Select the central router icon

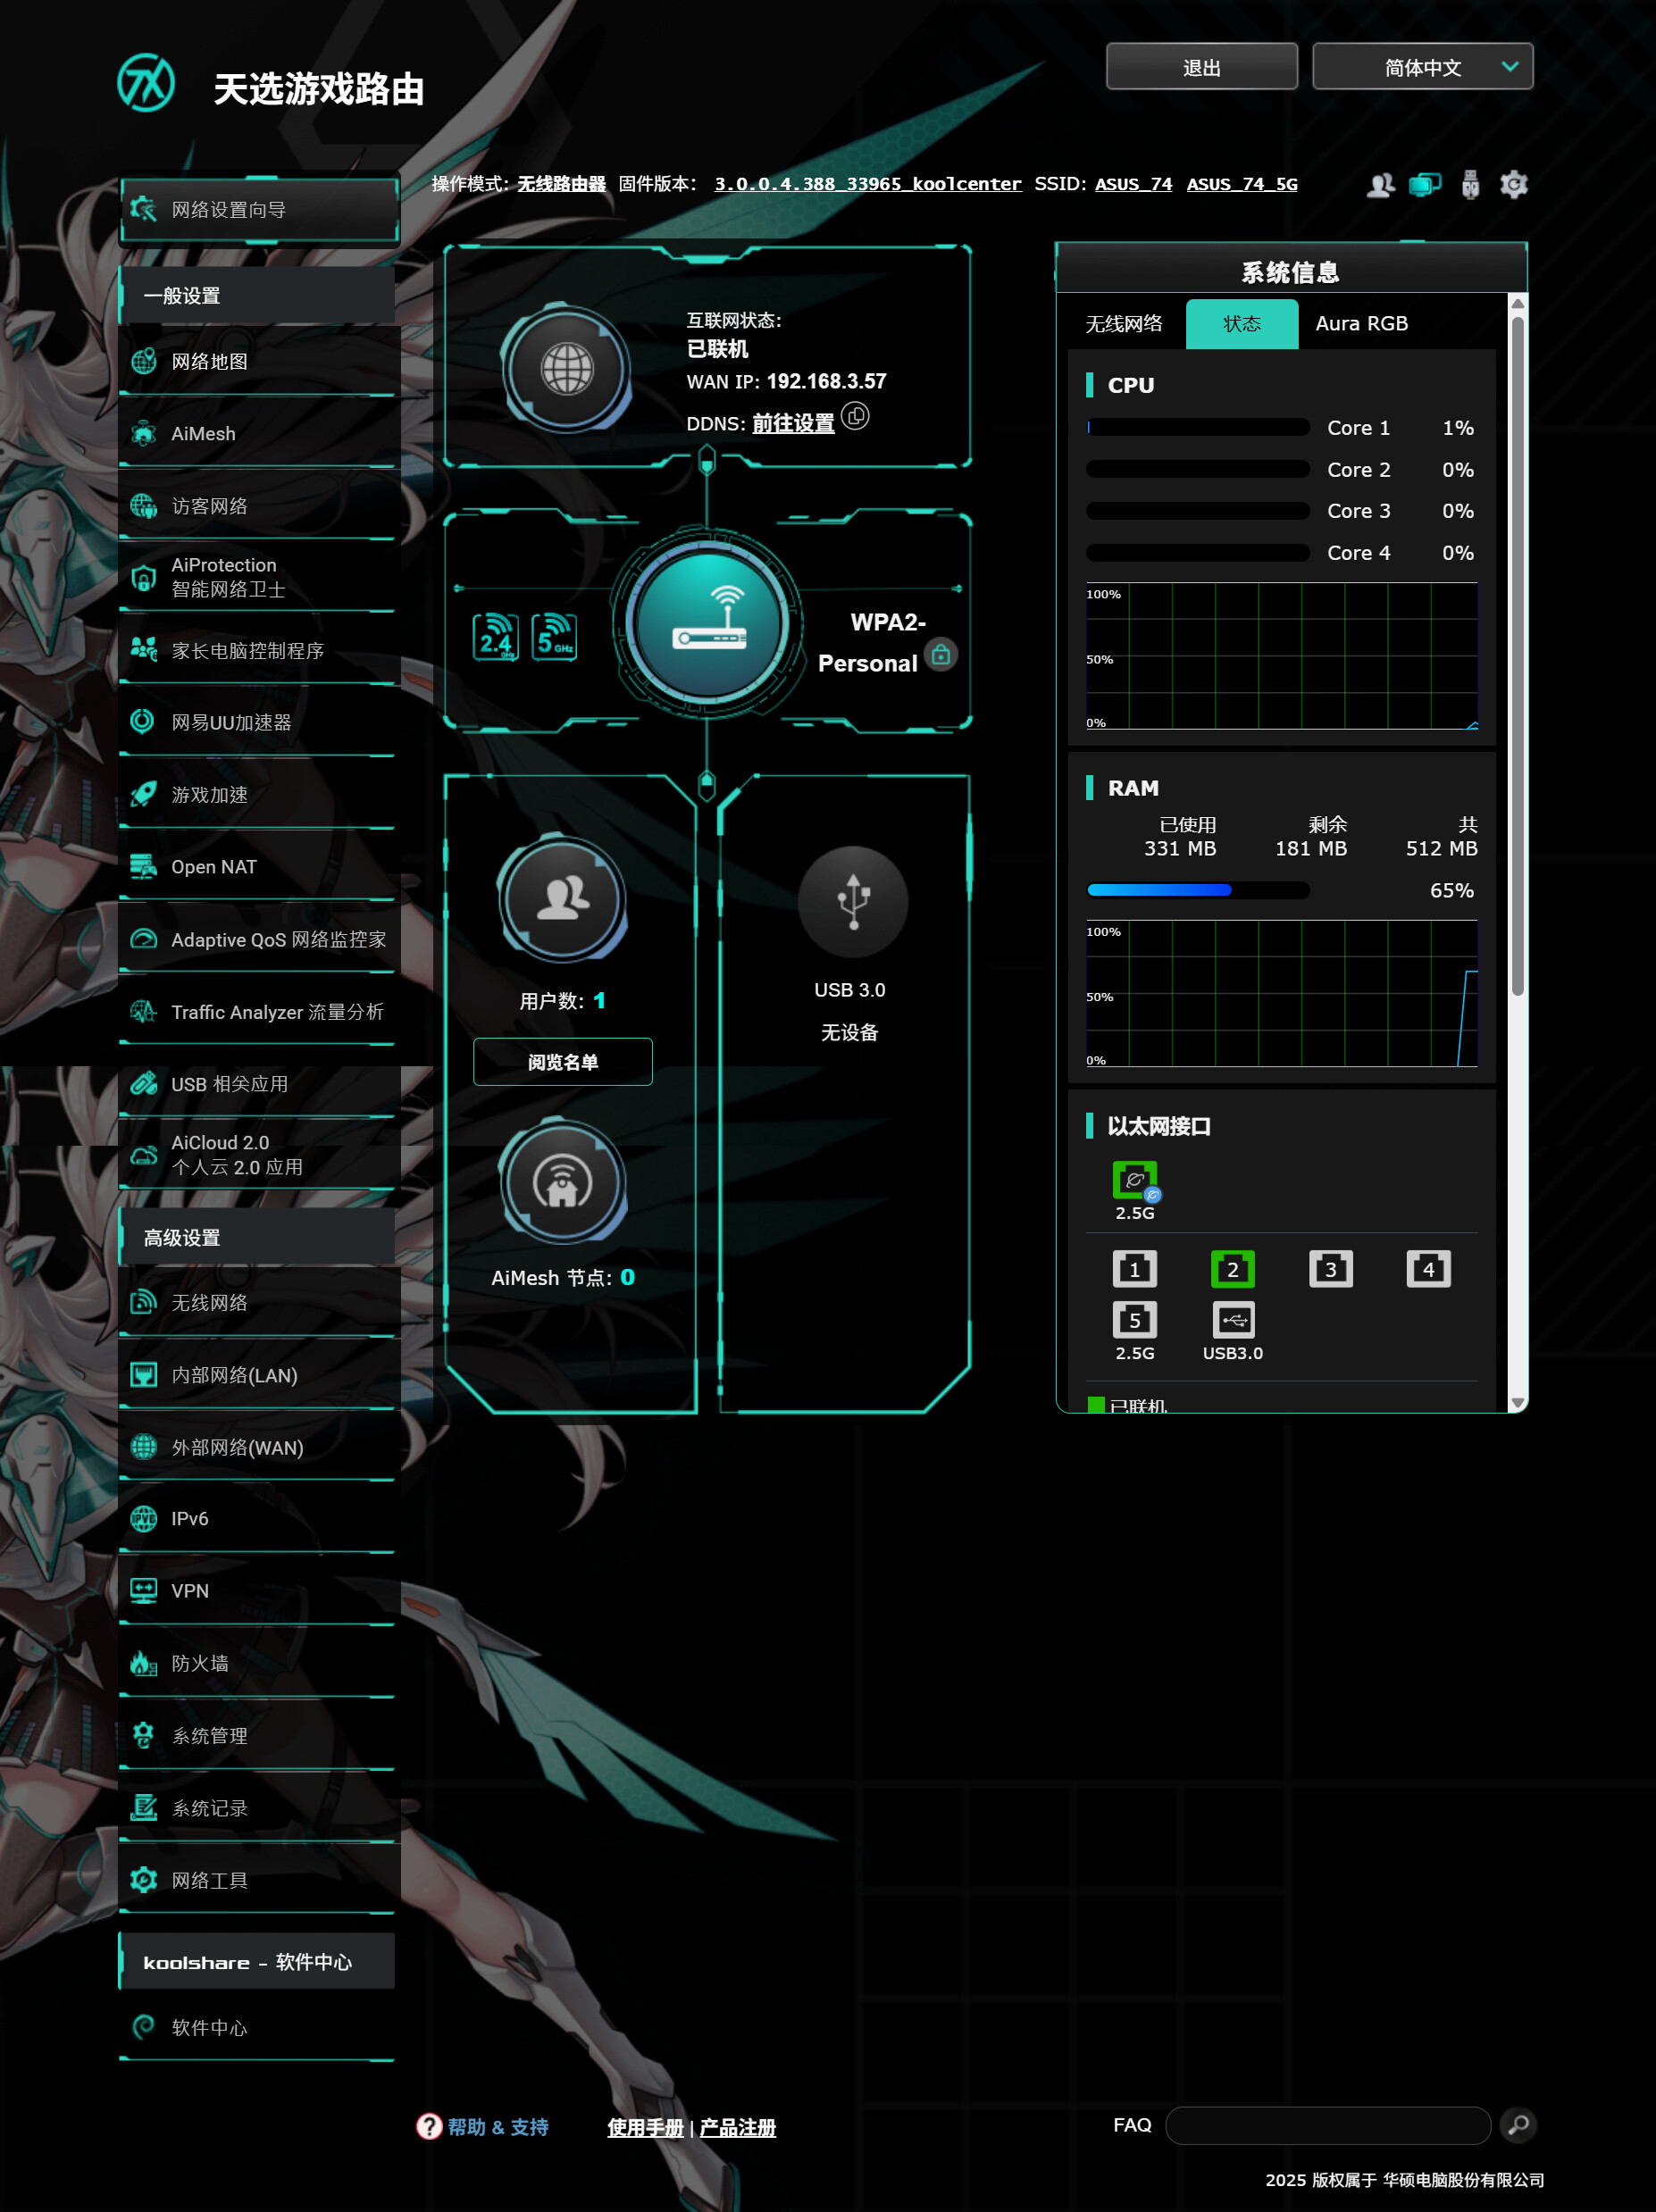pos(708,624)
